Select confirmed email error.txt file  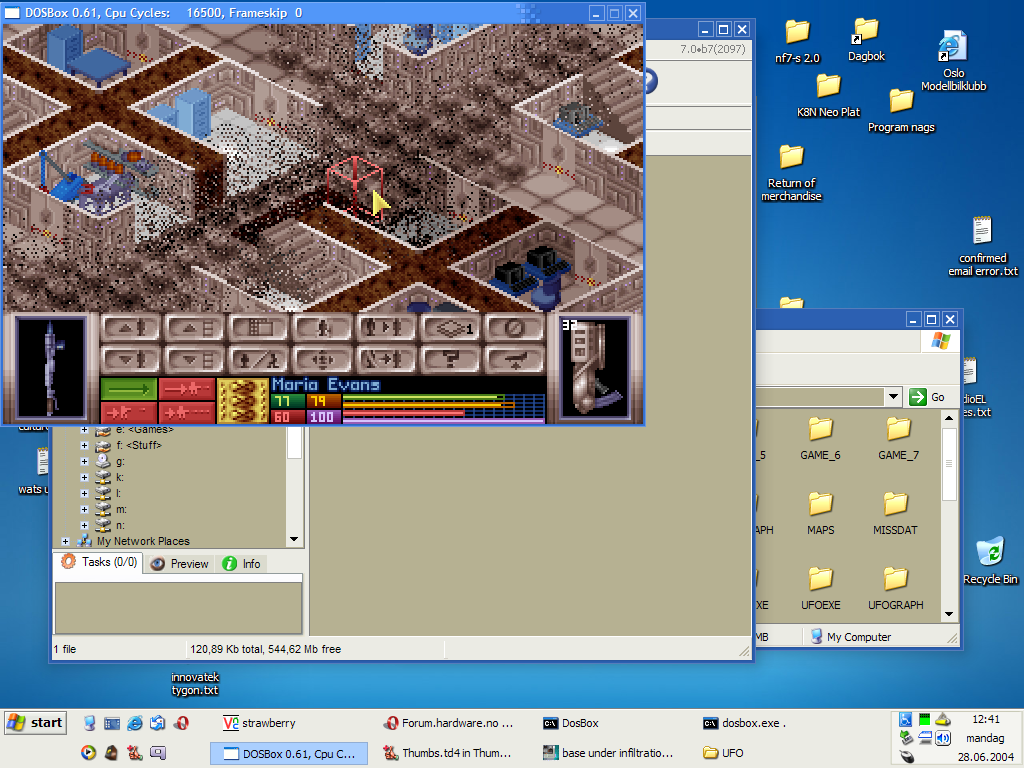[x=982, y=246]
